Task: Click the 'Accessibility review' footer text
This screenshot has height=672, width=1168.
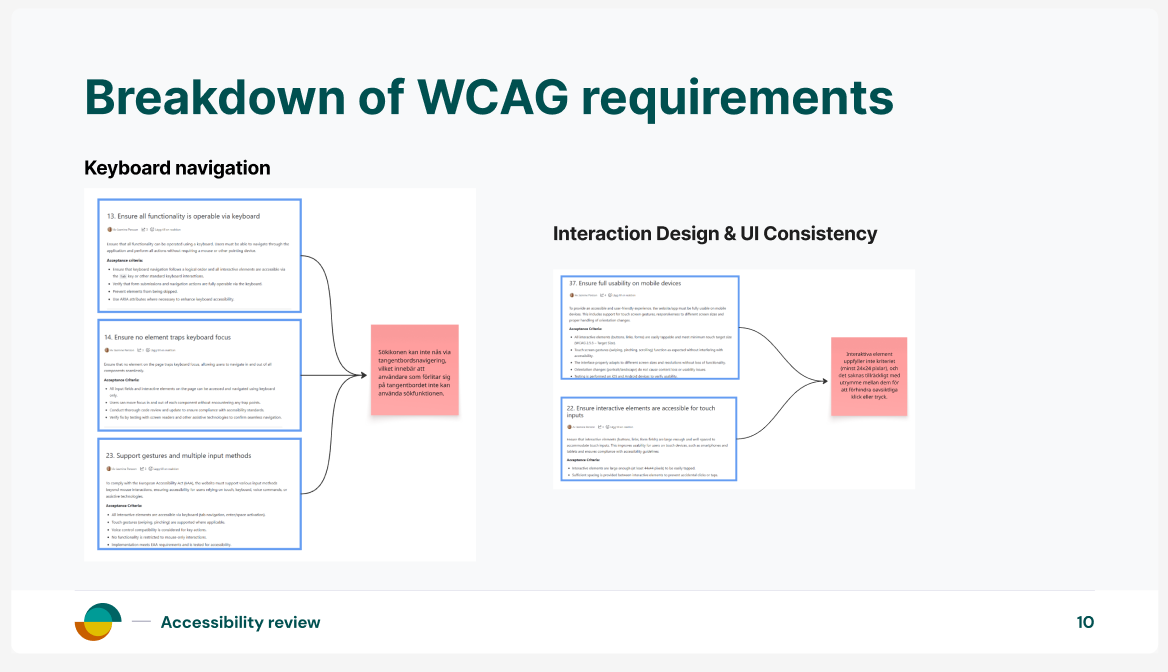Action: 240,623
